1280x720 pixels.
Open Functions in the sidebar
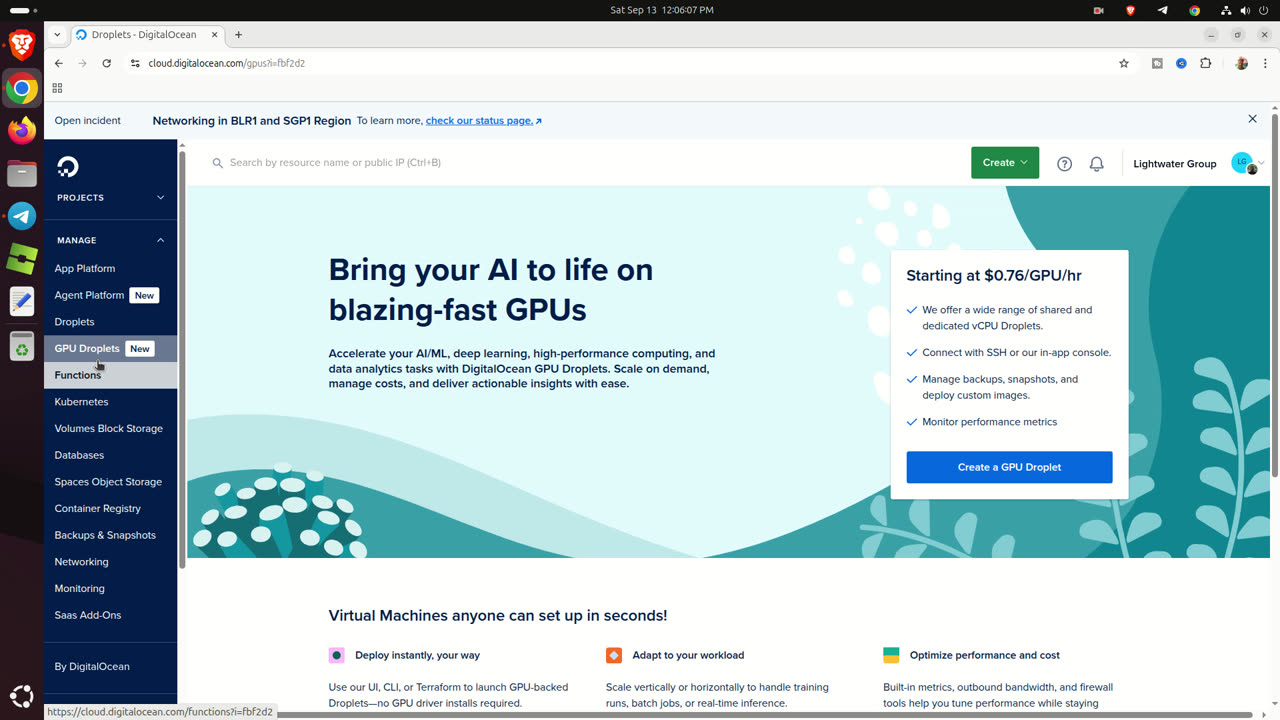(x=78, y=375)
